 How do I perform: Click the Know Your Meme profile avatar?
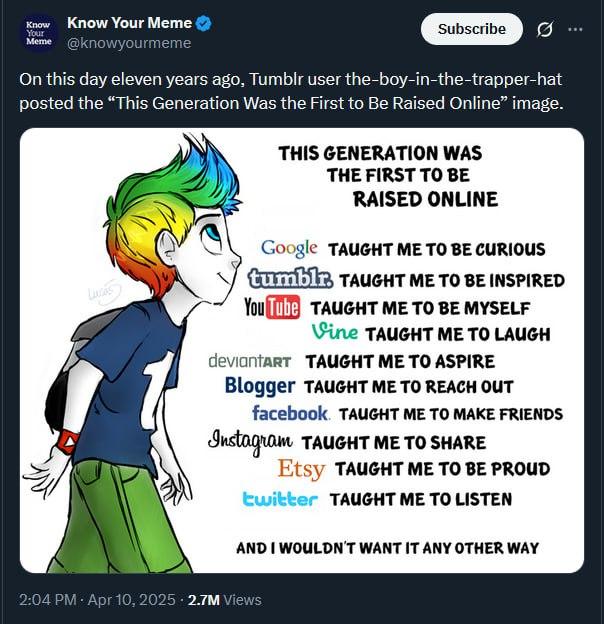coord(39,32)
